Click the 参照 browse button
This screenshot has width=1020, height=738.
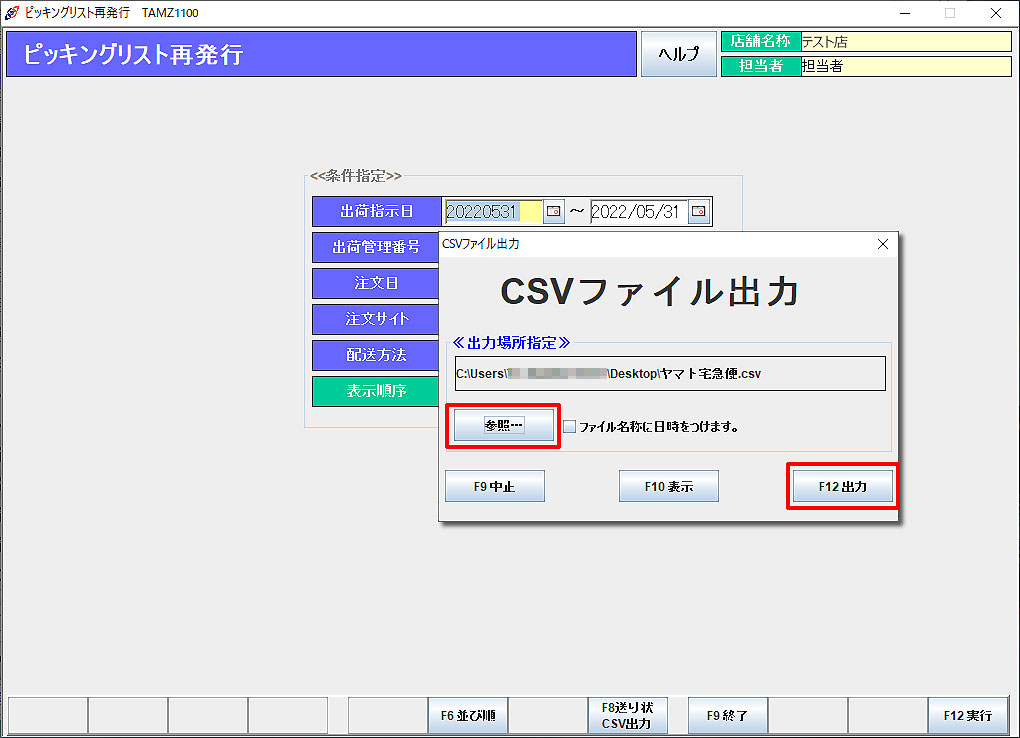tap(503, 425)
